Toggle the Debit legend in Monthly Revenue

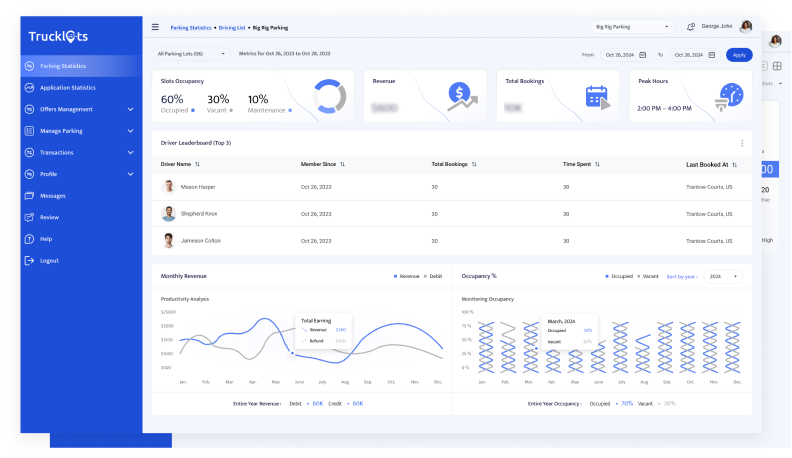tap(431, 275)
